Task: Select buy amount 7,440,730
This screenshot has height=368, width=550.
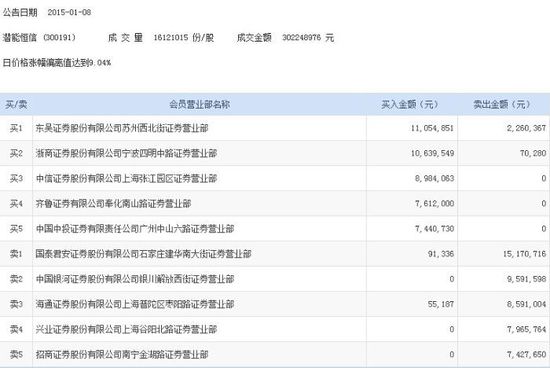Action: (434, 229)
